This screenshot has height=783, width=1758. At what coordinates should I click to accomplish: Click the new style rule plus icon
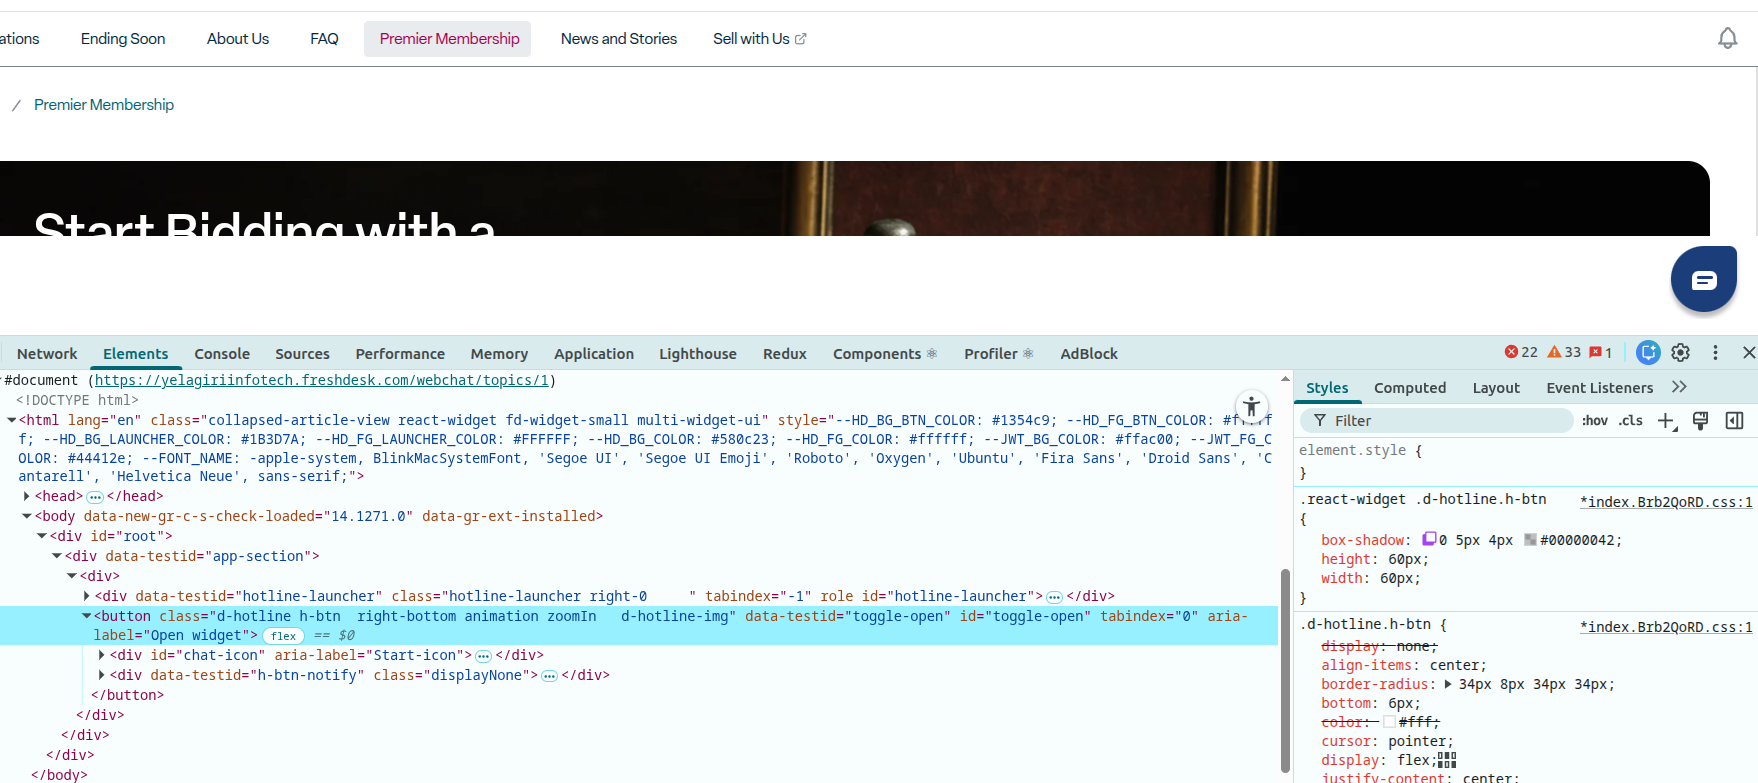[x=1665, y=421]
